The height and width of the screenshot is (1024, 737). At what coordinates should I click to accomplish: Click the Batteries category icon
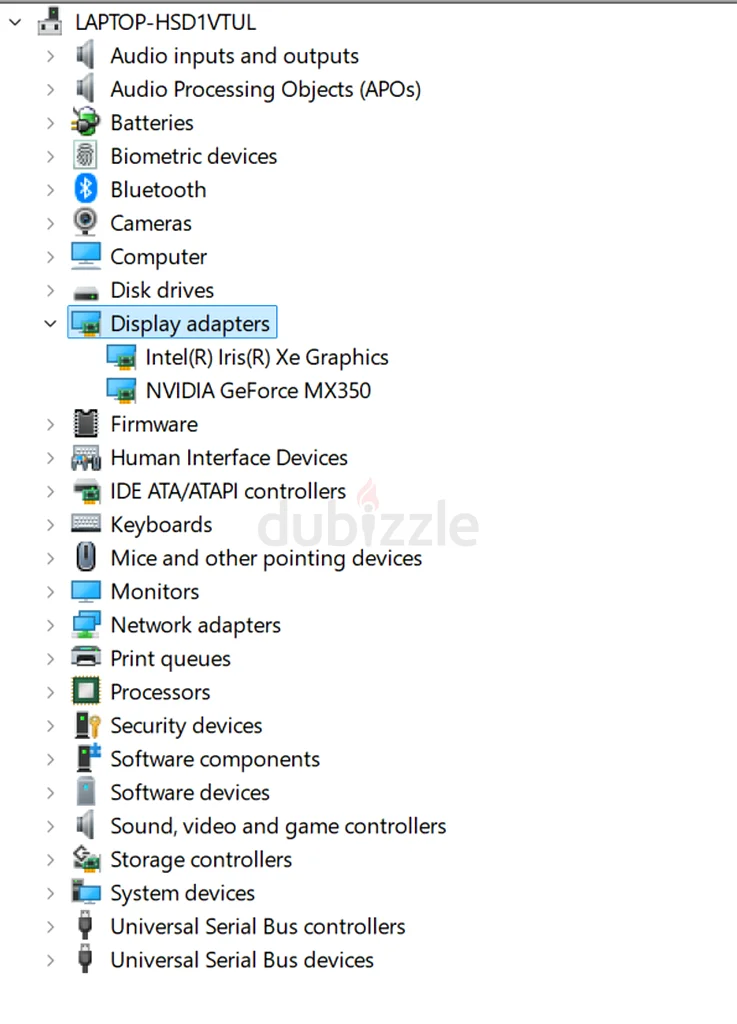click(x=86, y=122)
